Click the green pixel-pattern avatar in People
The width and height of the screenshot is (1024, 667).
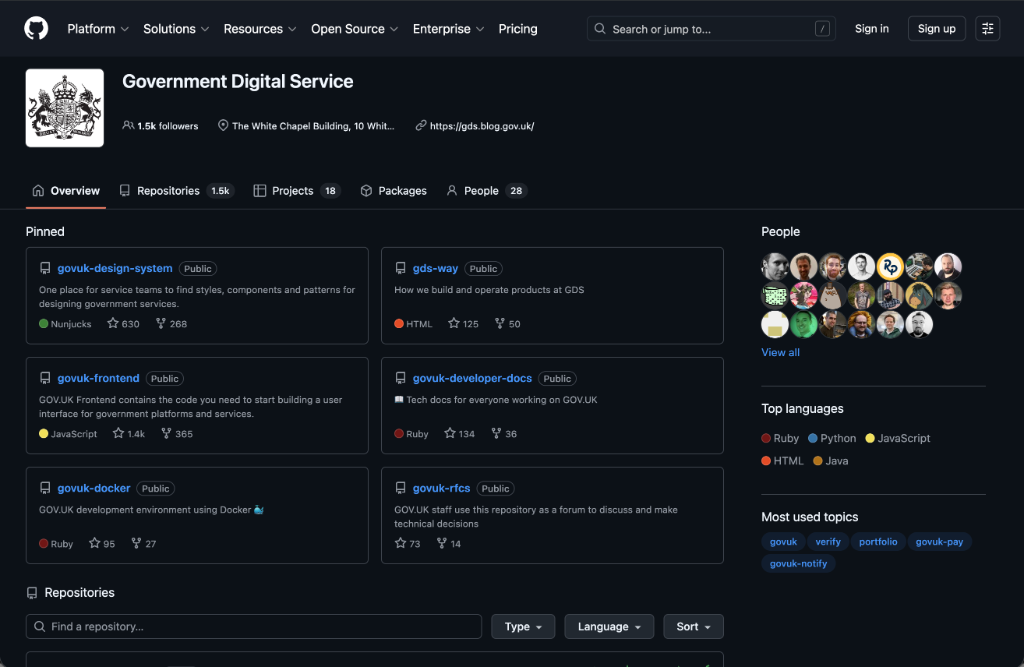tap(775, 295)
